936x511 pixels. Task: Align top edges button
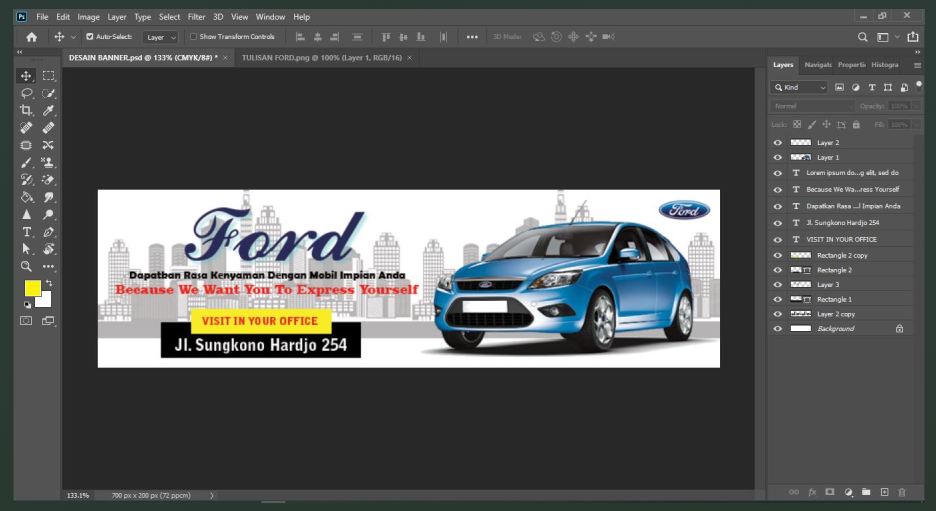pyautogui.click(x=386, y=37)
